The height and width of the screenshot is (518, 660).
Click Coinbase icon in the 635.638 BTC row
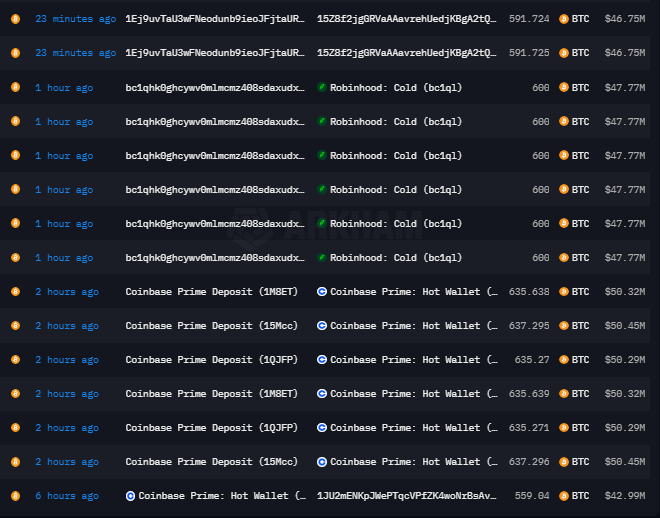pyautogui.click(x=322, y=292)
